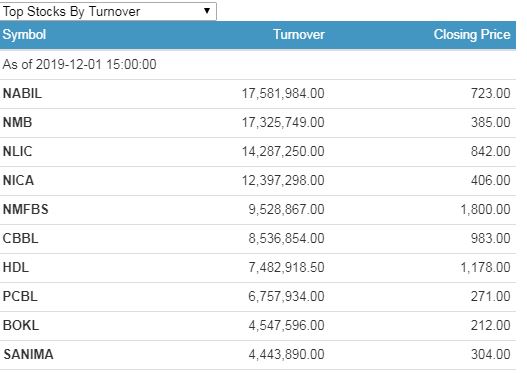Image resolution: width=527 pixels, height=373 pixels.
Task: Click NMFBS closing price 1,800.00
Action: (485, 209)
